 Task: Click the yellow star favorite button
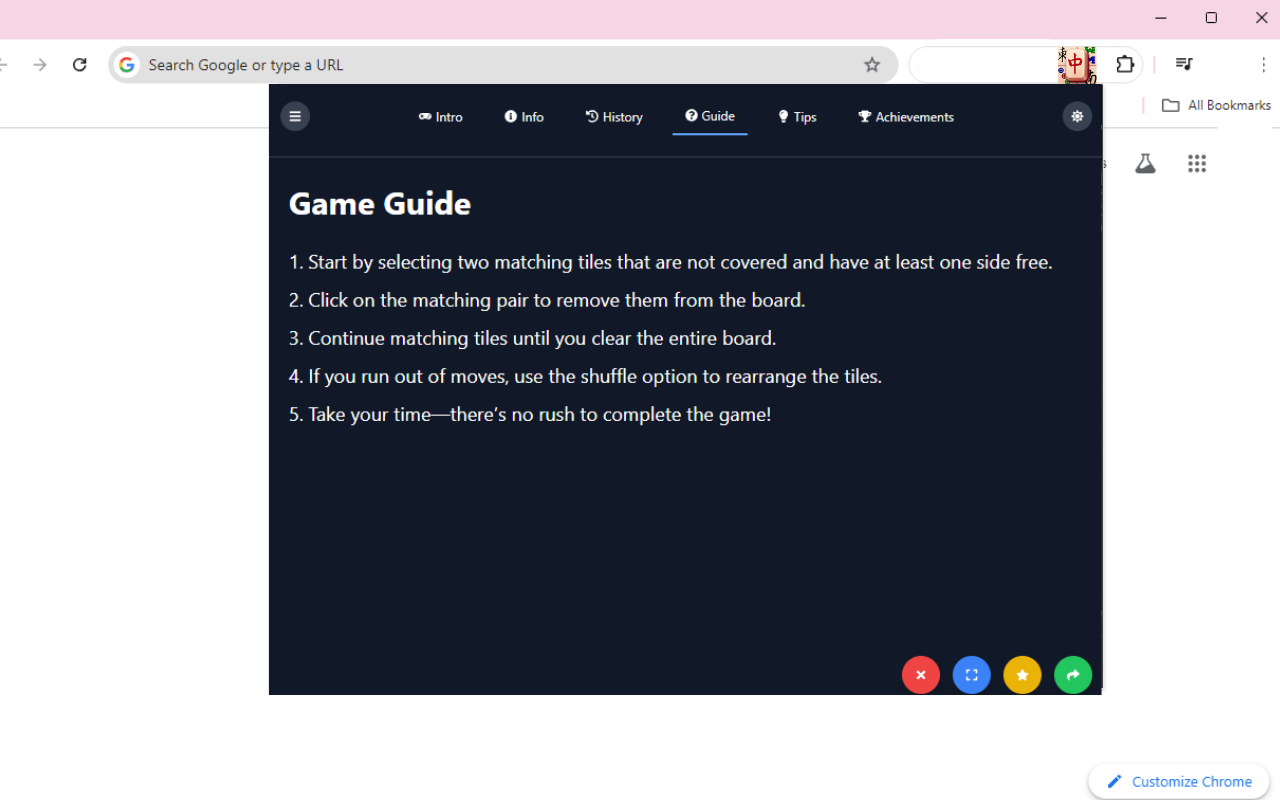[1022, 675]
